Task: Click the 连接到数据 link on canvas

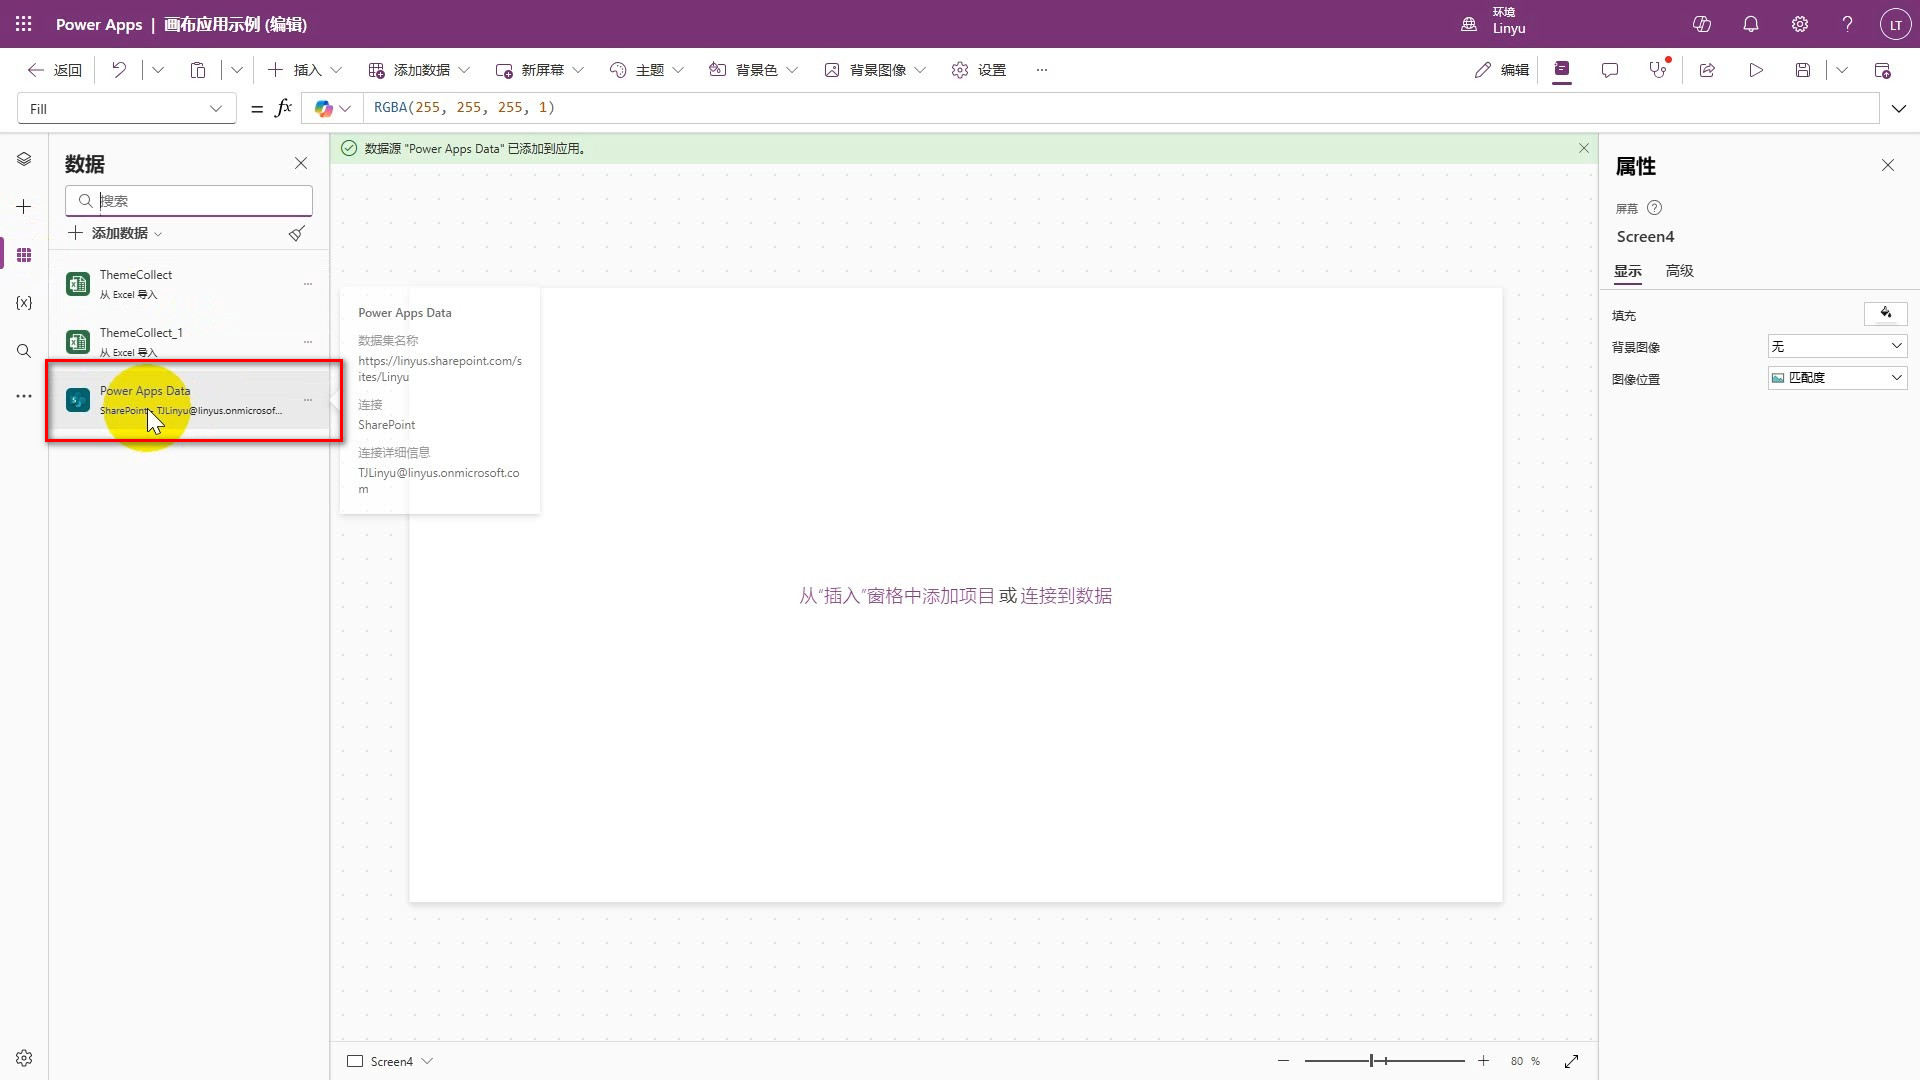Action: pos(1065,596)
